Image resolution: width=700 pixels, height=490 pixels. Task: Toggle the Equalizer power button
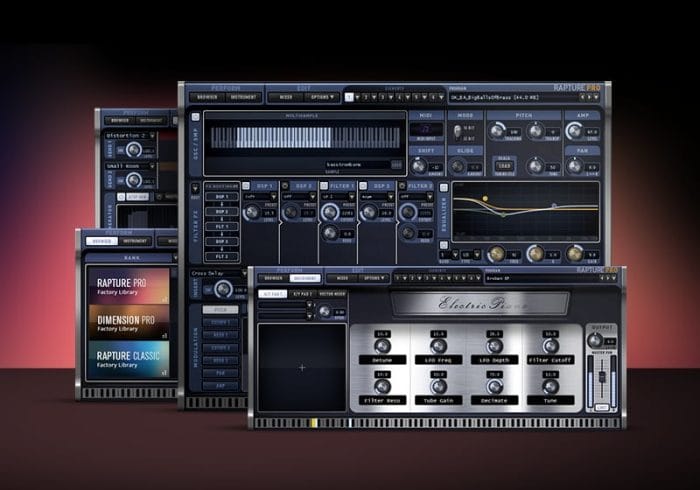(x=443, y=187)
